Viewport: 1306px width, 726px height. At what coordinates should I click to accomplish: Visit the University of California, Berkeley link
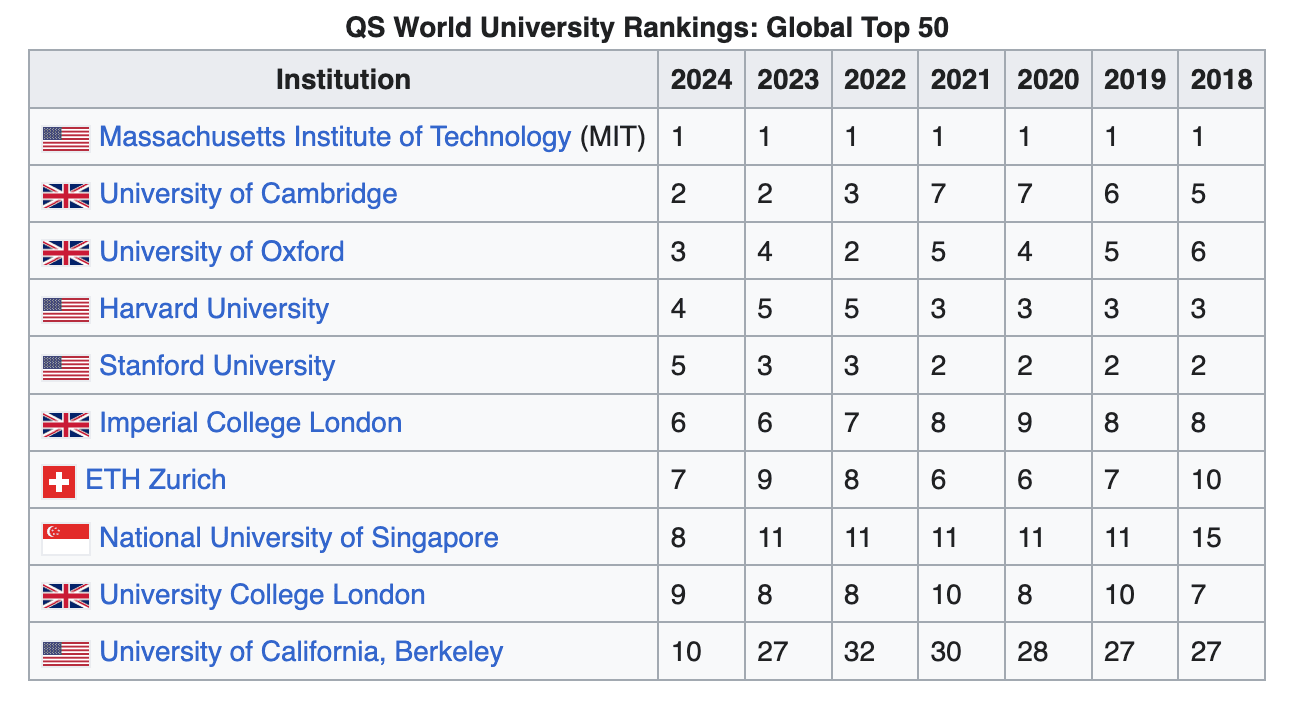301,652
